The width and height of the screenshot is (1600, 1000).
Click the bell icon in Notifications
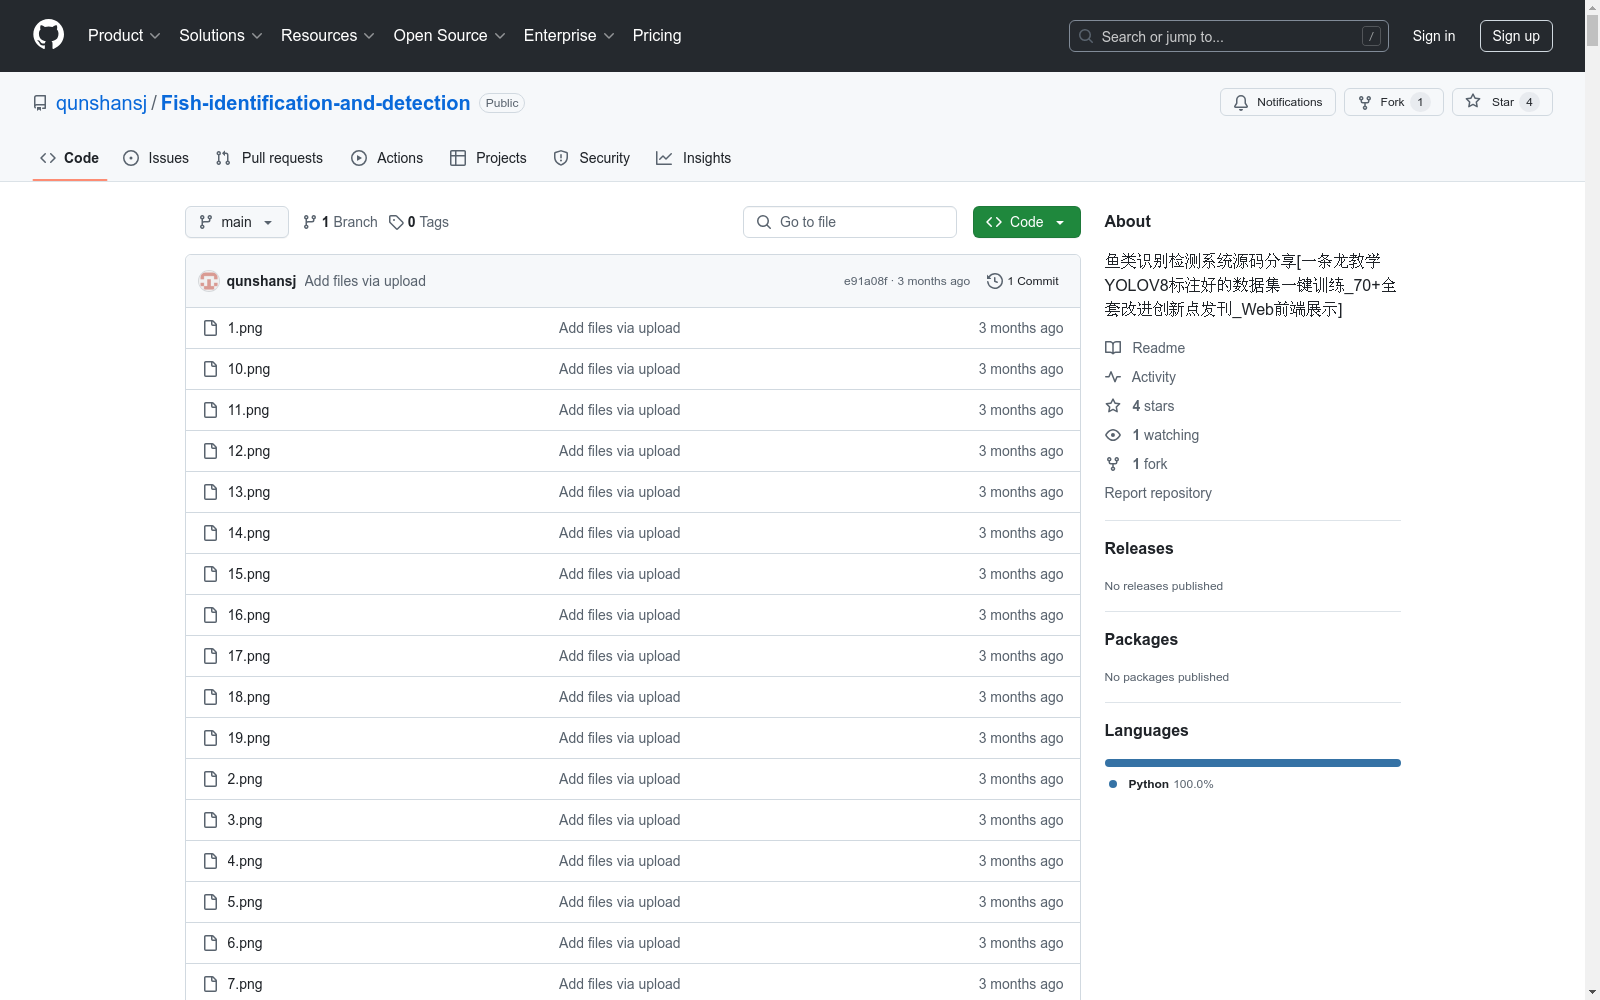coord(1241,102)
